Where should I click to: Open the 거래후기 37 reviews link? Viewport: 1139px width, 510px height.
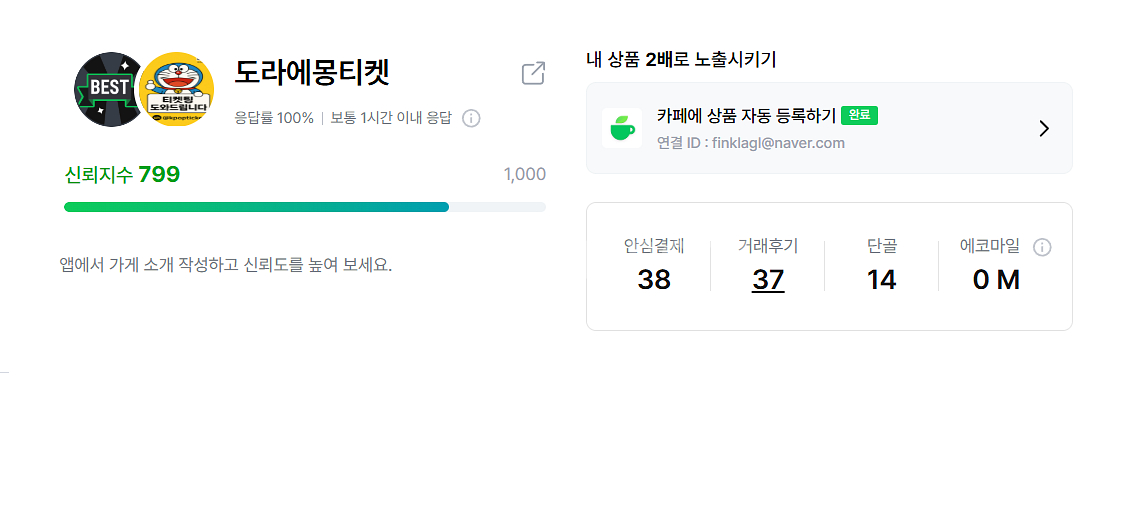(x=768, y=280)
